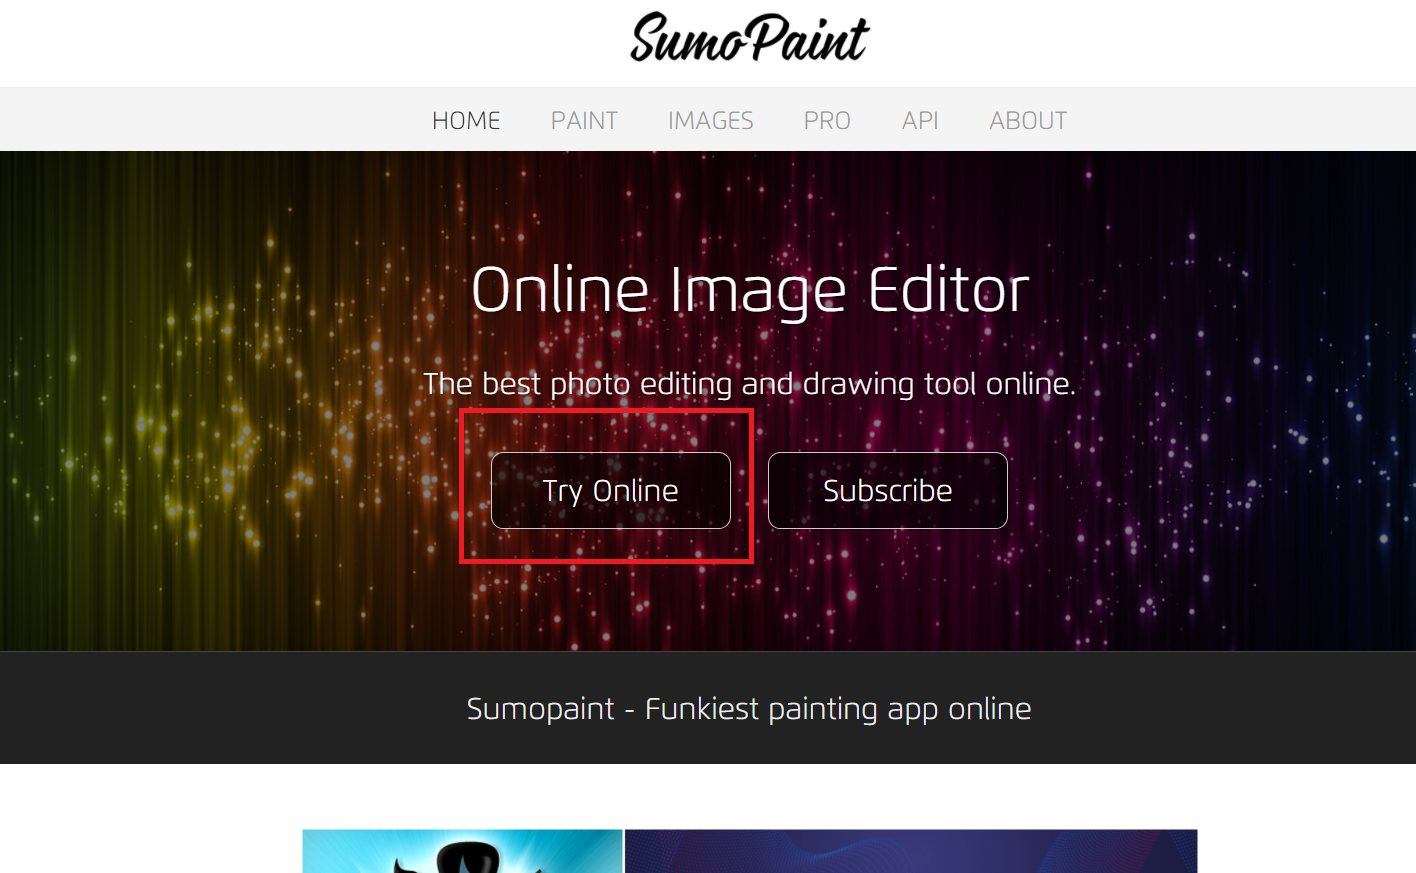This screenshot has width=1416, height=873.
Task: Click the word Sumo in the logo
Action: (688, 40)
